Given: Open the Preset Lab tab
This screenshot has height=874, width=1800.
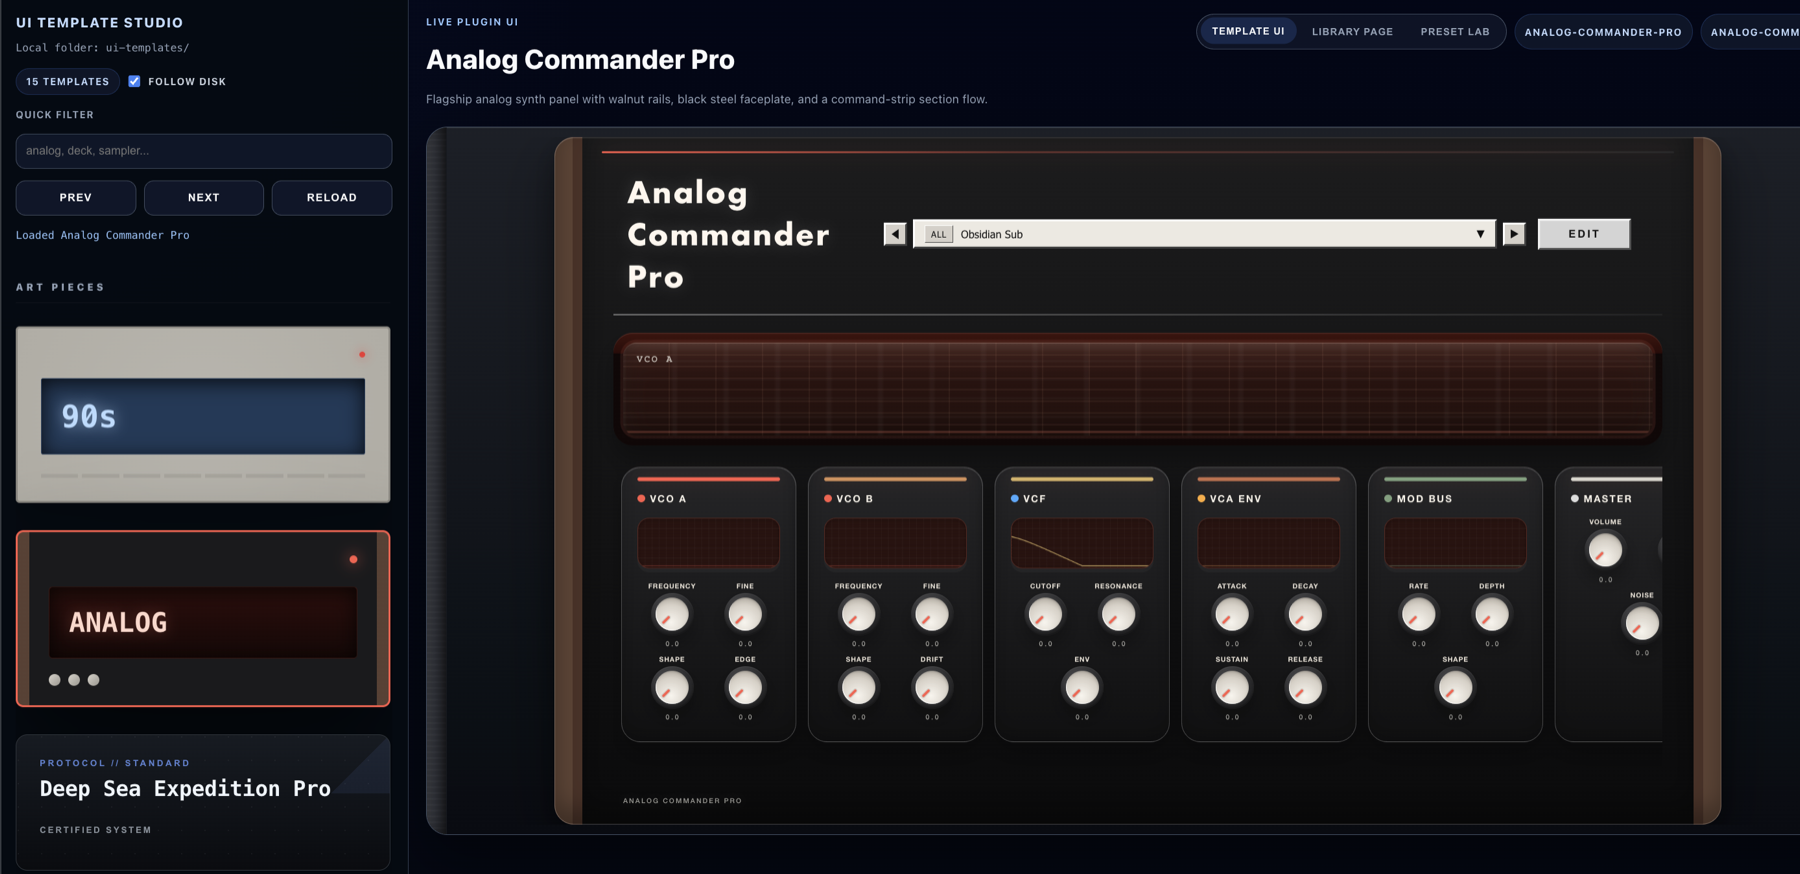Looking at the screenshot, I should (x=1454, y=32).
